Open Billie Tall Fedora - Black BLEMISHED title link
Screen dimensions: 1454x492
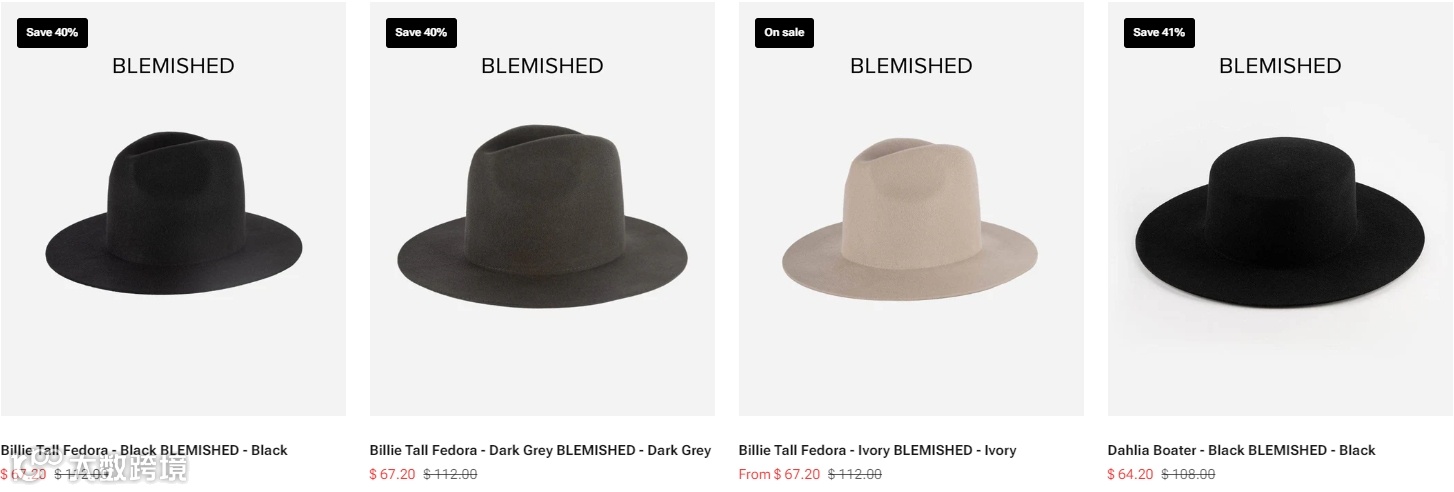[144, 450]
